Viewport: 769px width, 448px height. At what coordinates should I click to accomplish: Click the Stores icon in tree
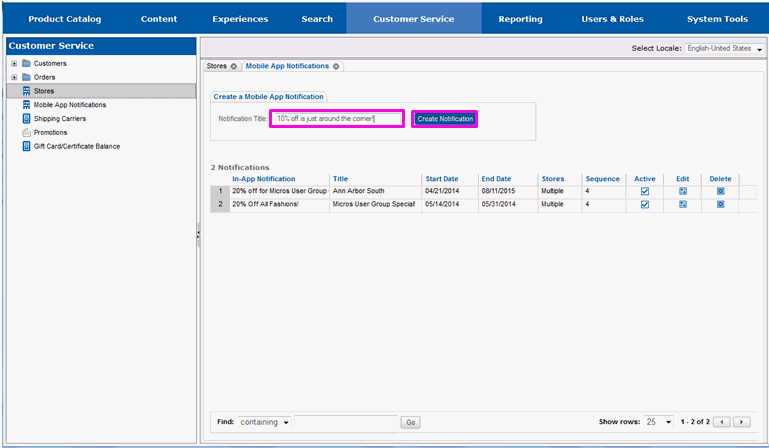point(26,91)
